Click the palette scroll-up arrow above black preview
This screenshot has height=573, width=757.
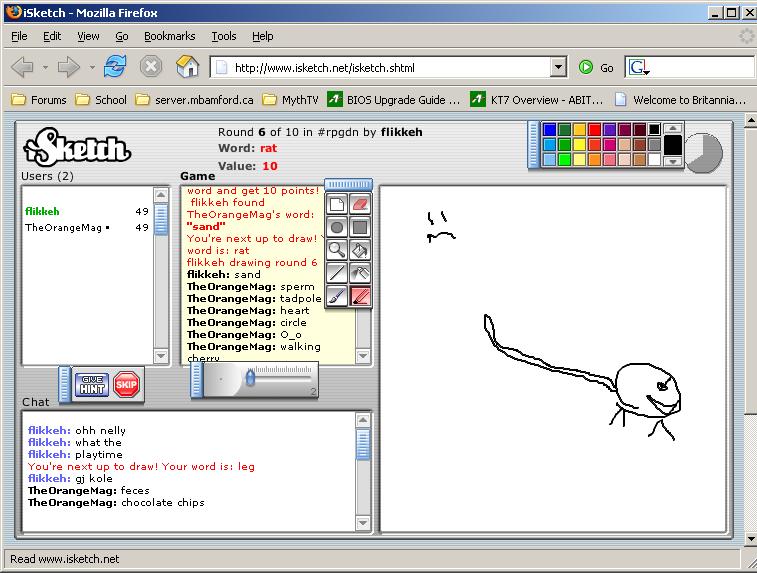click(x=672, y=128)
